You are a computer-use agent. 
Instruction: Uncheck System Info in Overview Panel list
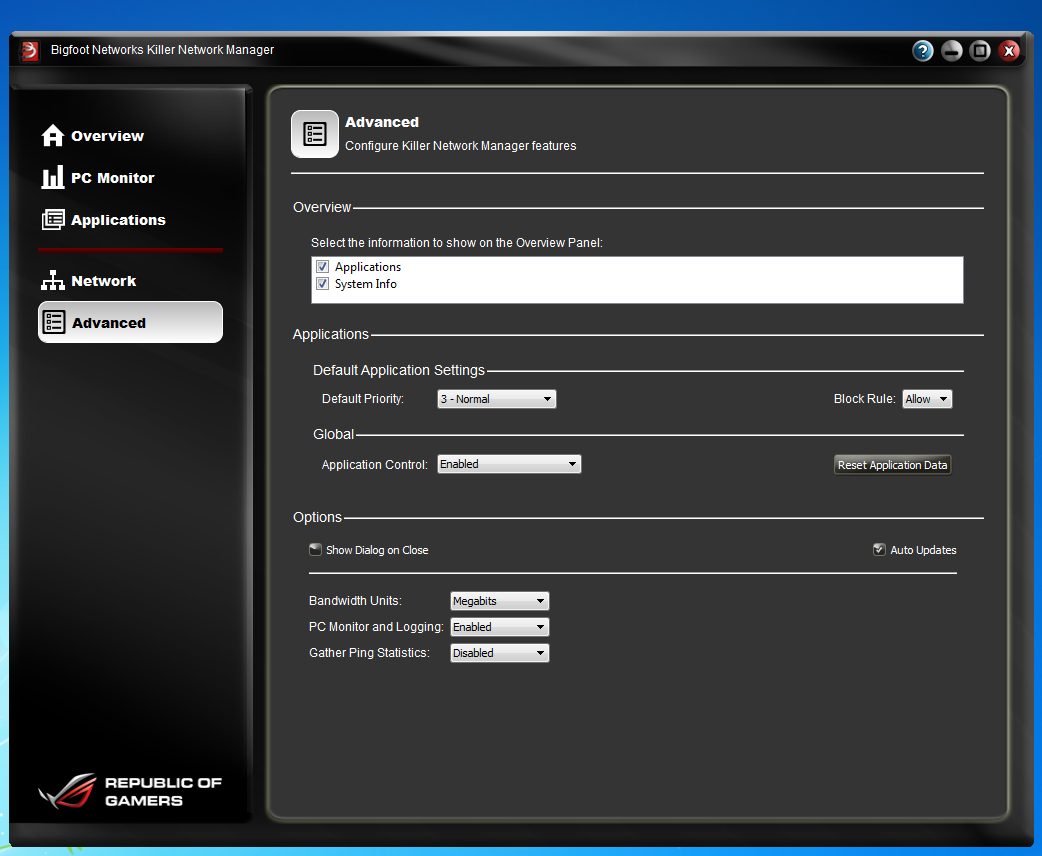click(322, 284)
